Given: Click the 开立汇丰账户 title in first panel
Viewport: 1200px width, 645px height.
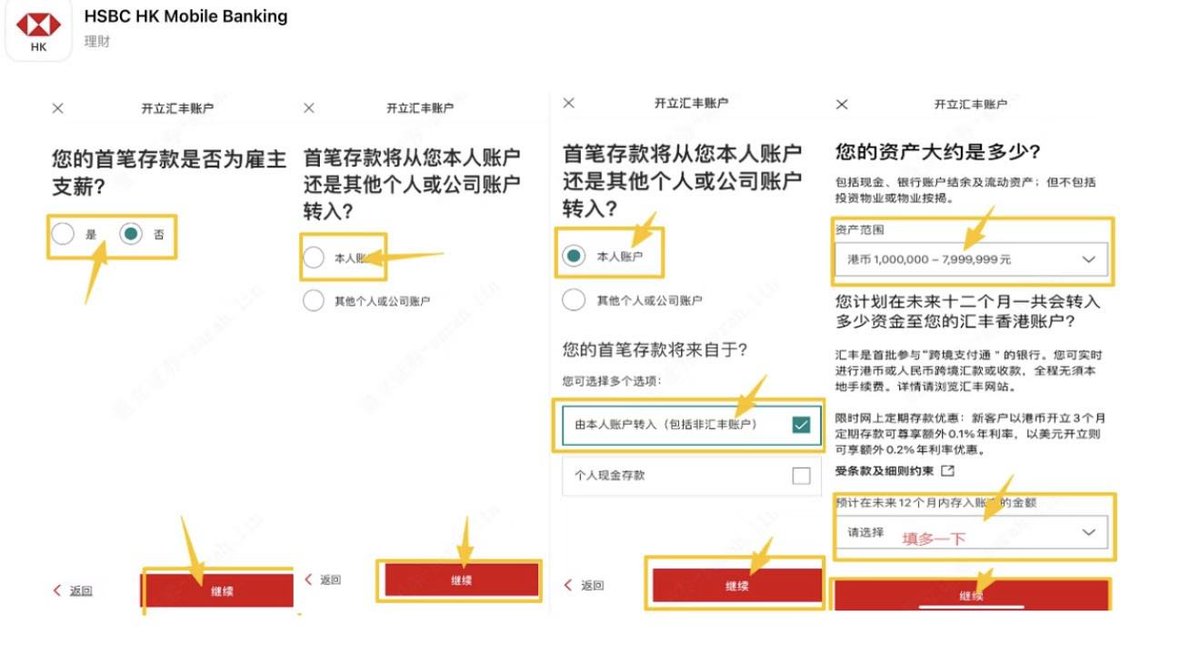Looking at the screenshot, I should (178, 108).
